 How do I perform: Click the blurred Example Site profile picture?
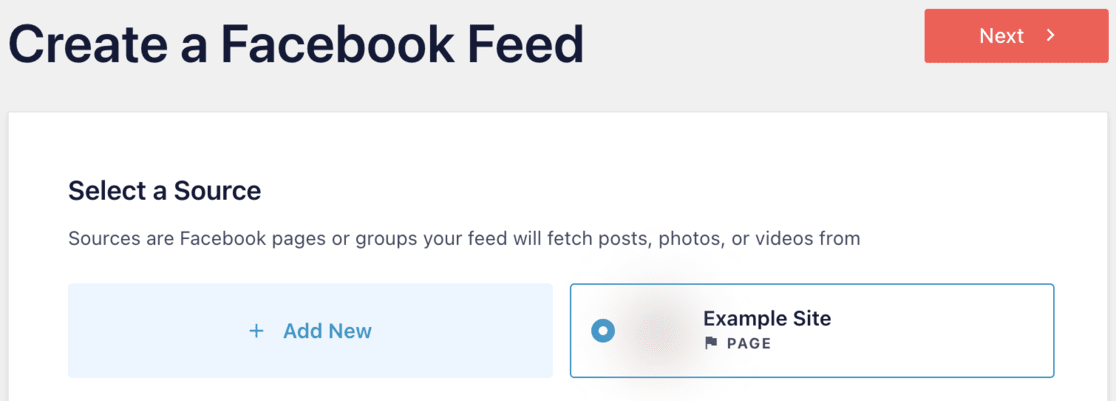657,331
